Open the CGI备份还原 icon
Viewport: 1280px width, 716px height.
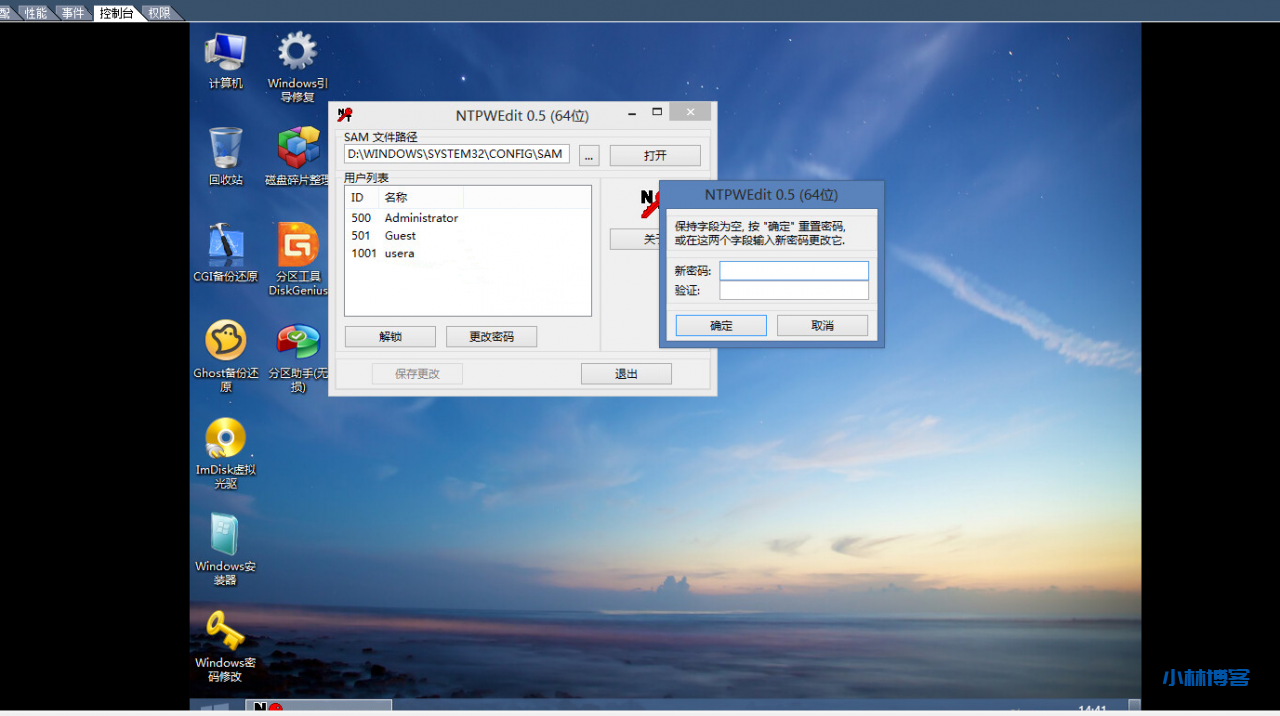pos(226,246)
